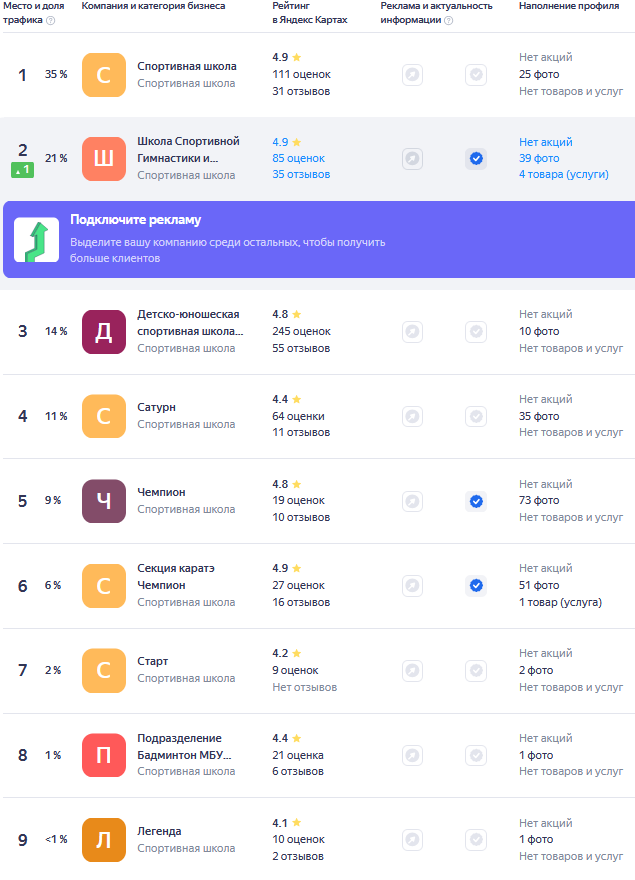
Task: Click the '111 оценок' text
Action: point(301,74)
